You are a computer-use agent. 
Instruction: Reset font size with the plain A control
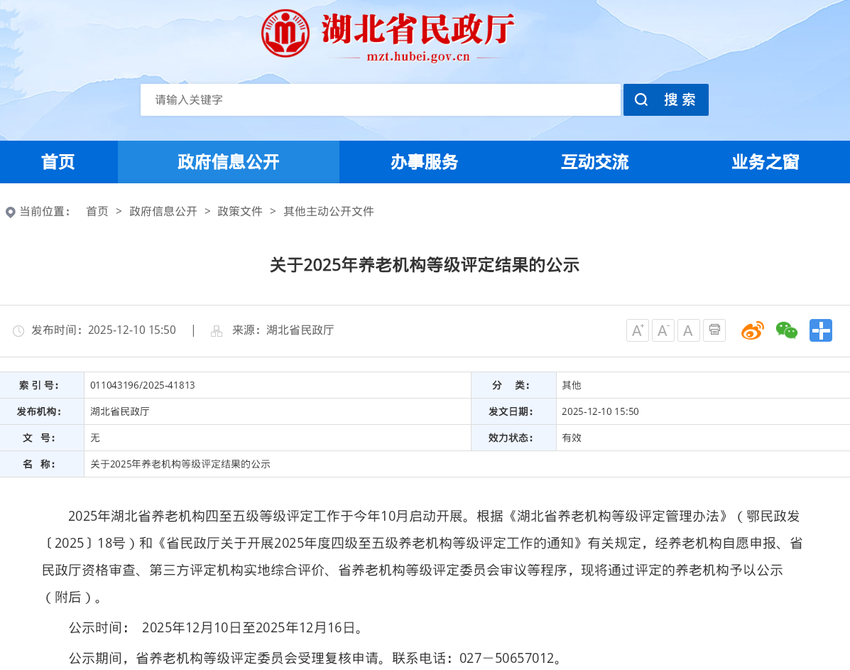[688, 329]
